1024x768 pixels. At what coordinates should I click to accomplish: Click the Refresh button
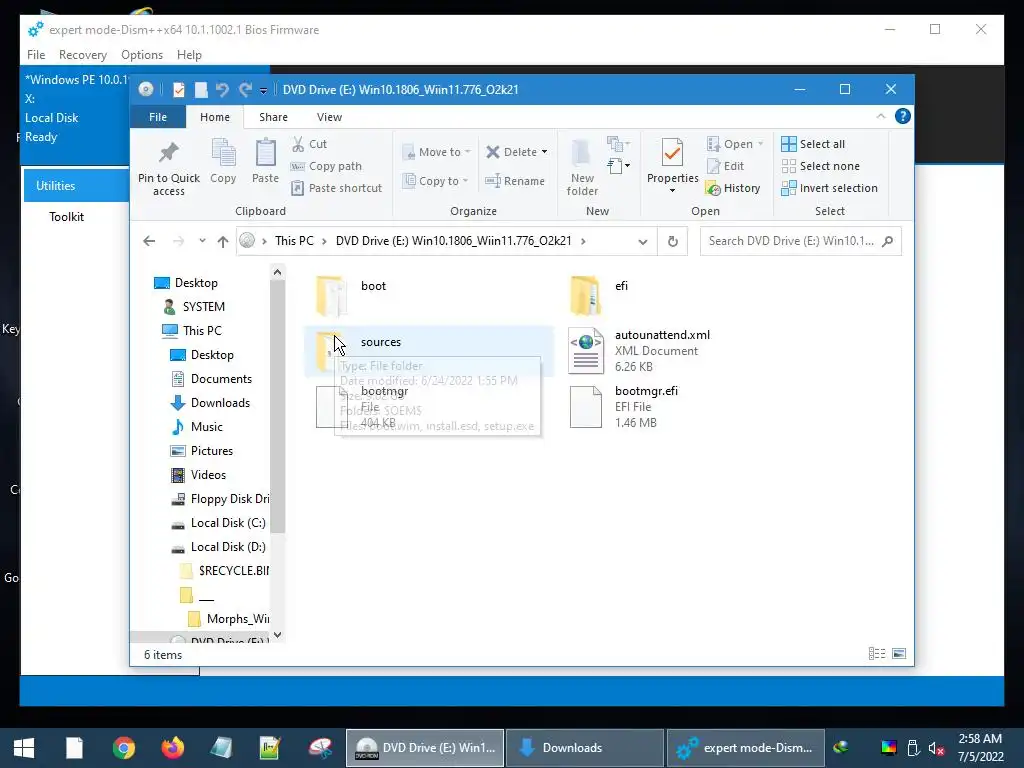[x=673, y=242]
